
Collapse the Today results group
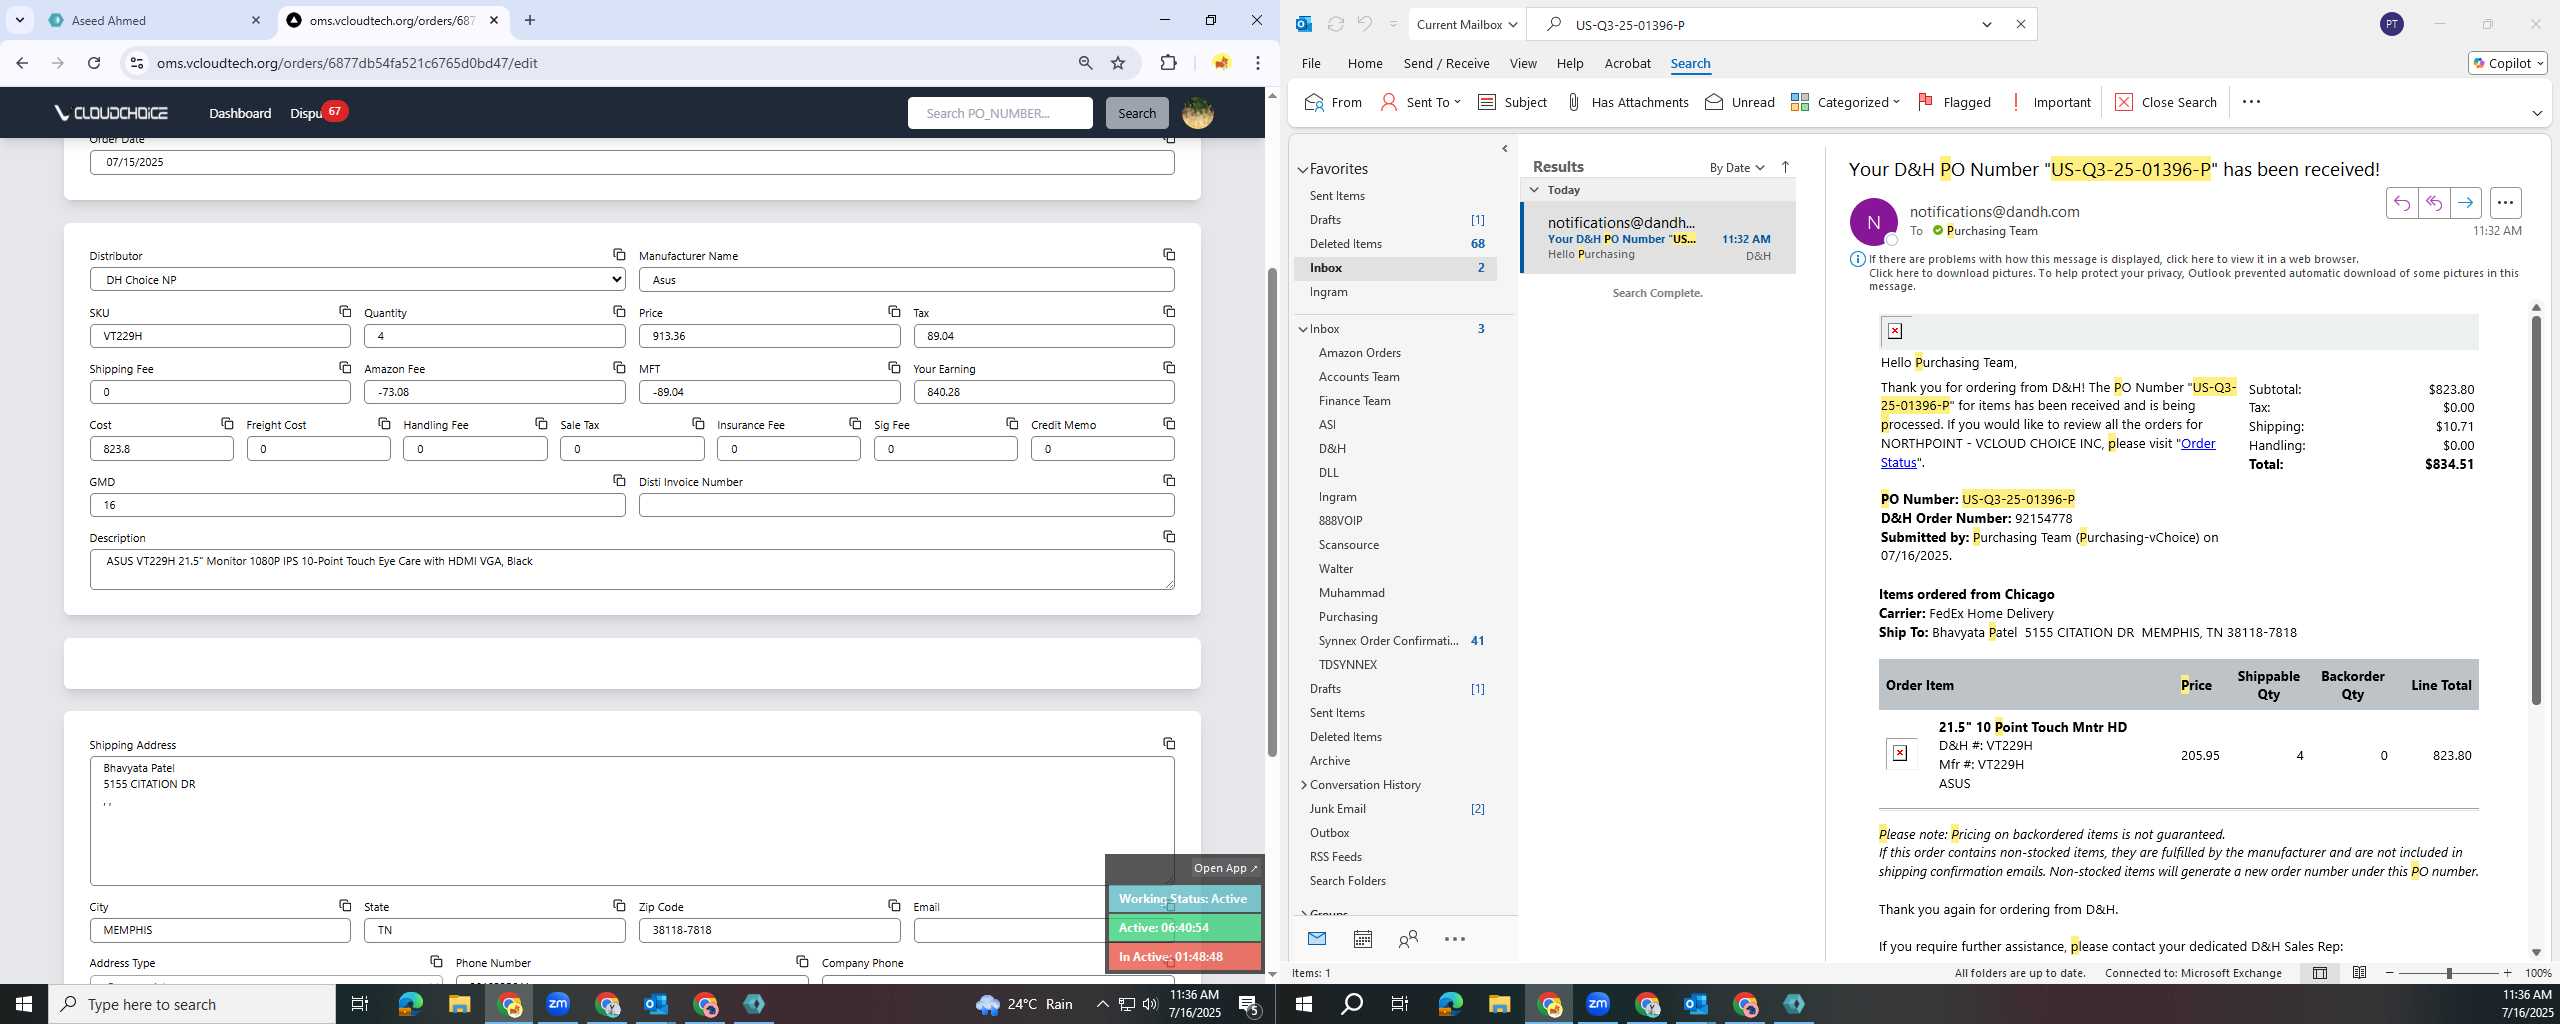1534,190
